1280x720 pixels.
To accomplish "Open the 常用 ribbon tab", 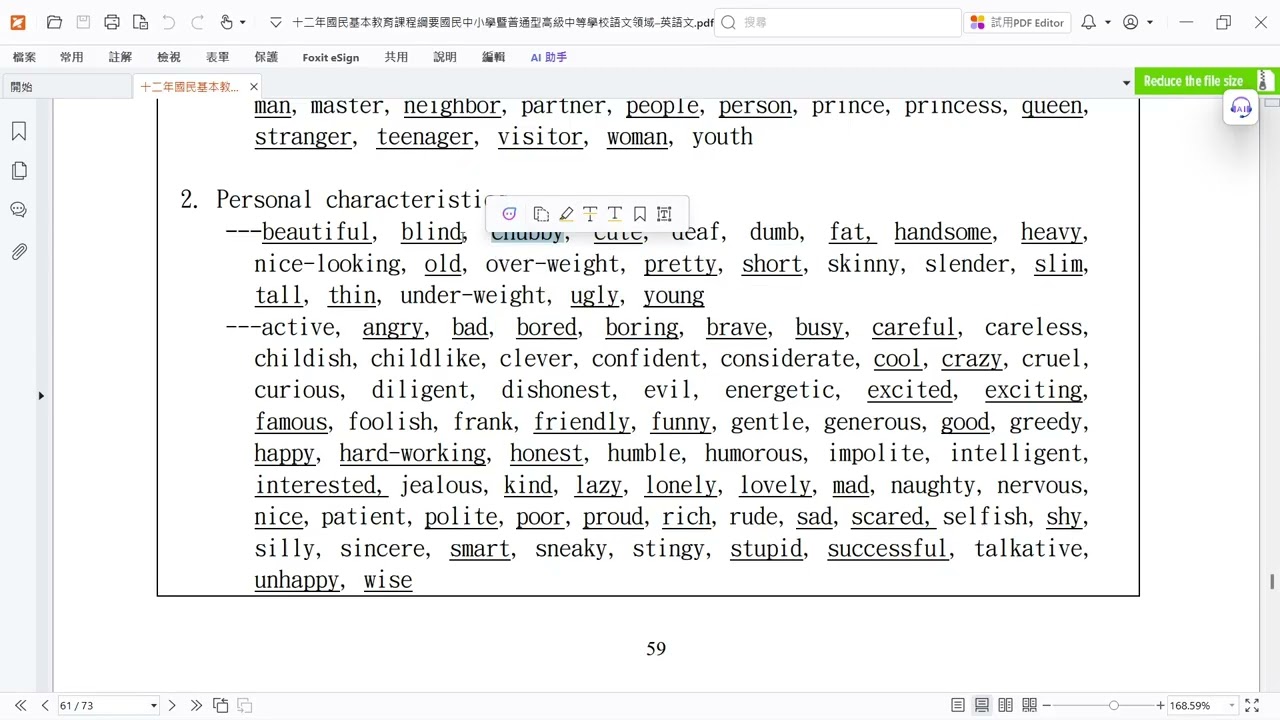I will (71, 57).
